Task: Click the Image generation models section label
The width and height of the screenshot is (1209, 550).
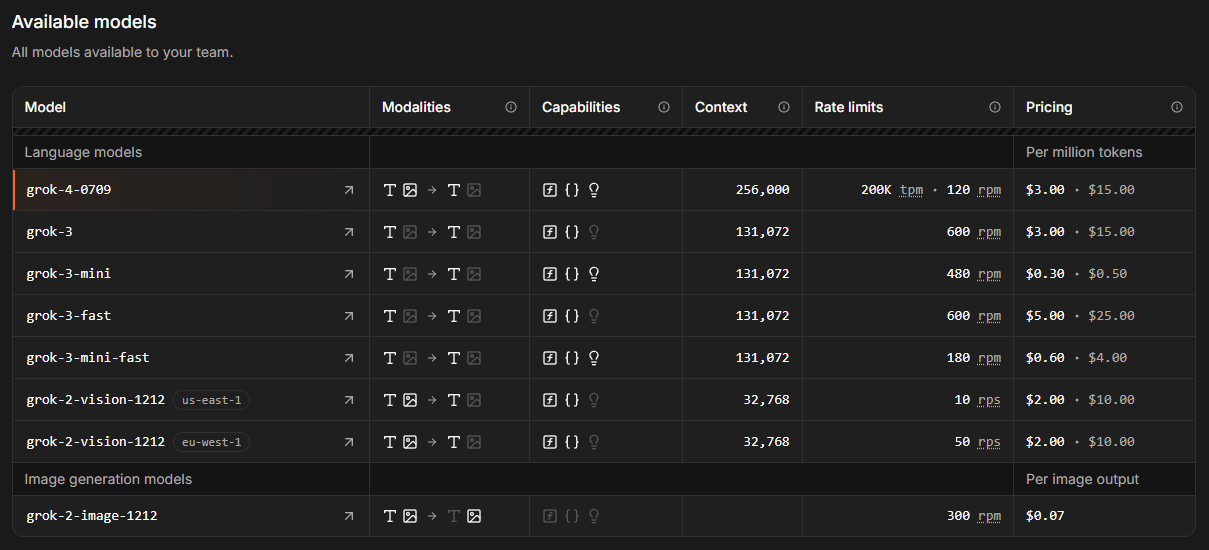Action: point(108,479)
